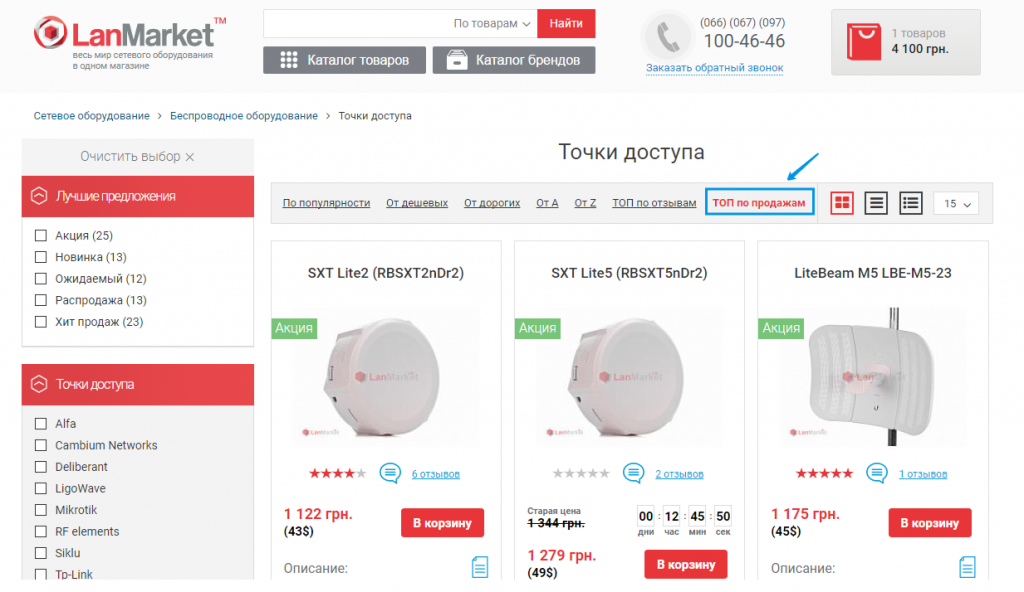Check the Siklu brand filter
Screen dimensions: 1024x592
(40, 553)
